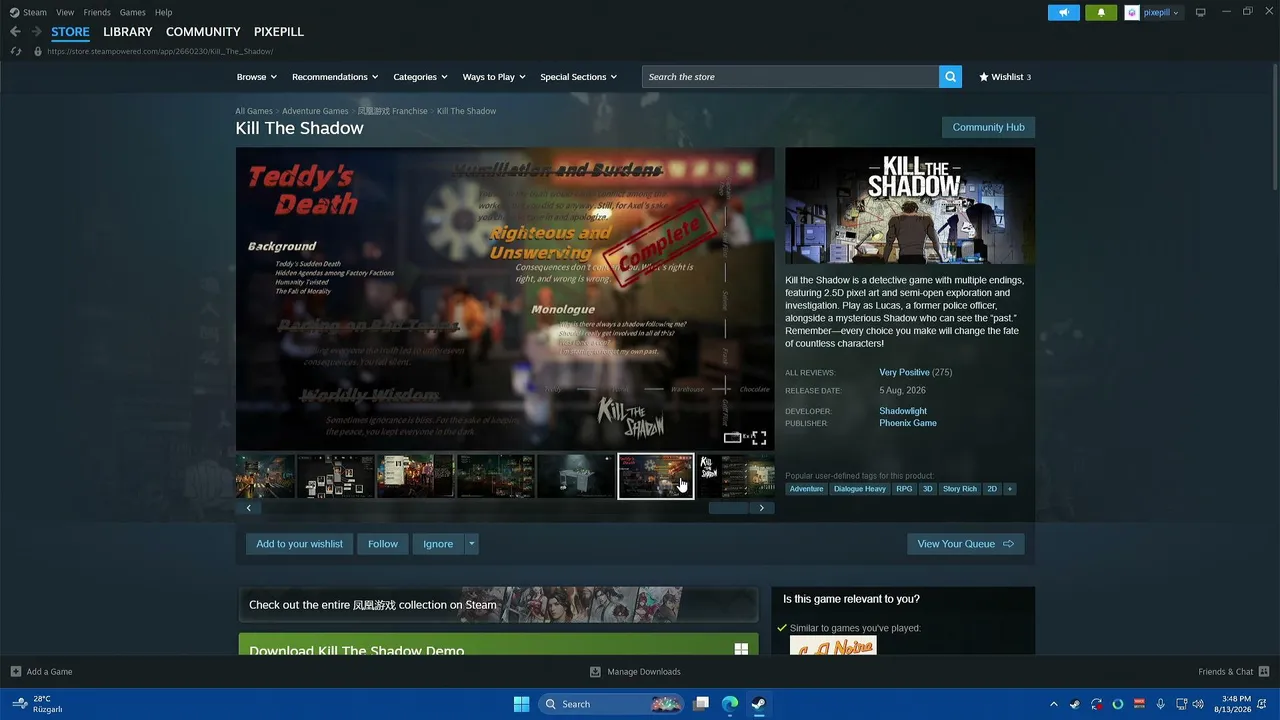
Task: Expand the Ignore options arrow
Action: click(x=472, y=544)
